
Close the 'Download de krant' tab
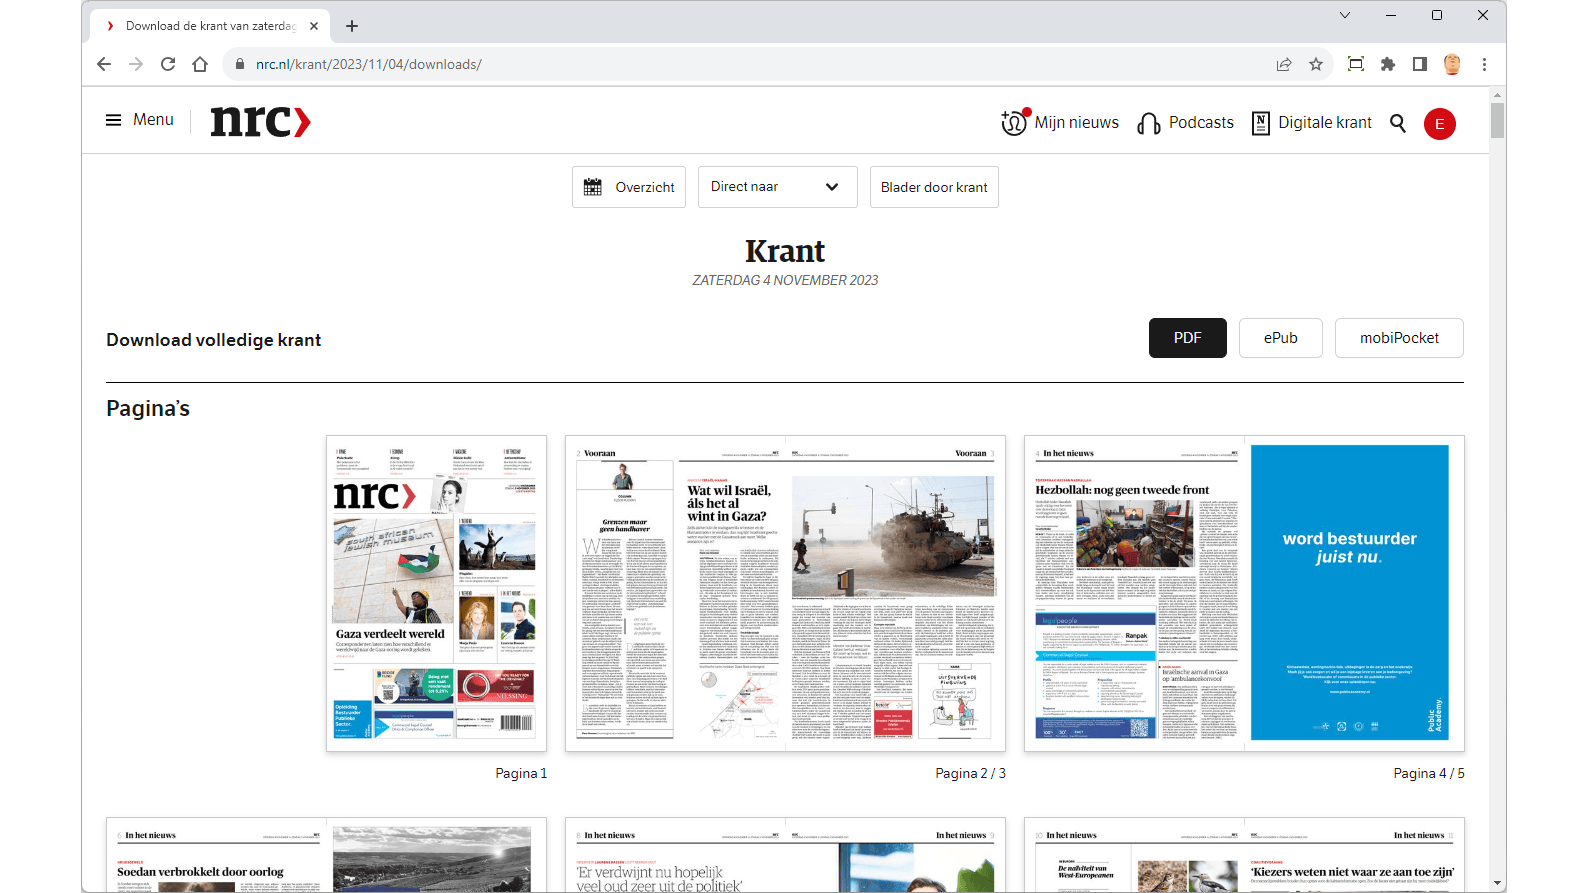(x=314, y=26)
